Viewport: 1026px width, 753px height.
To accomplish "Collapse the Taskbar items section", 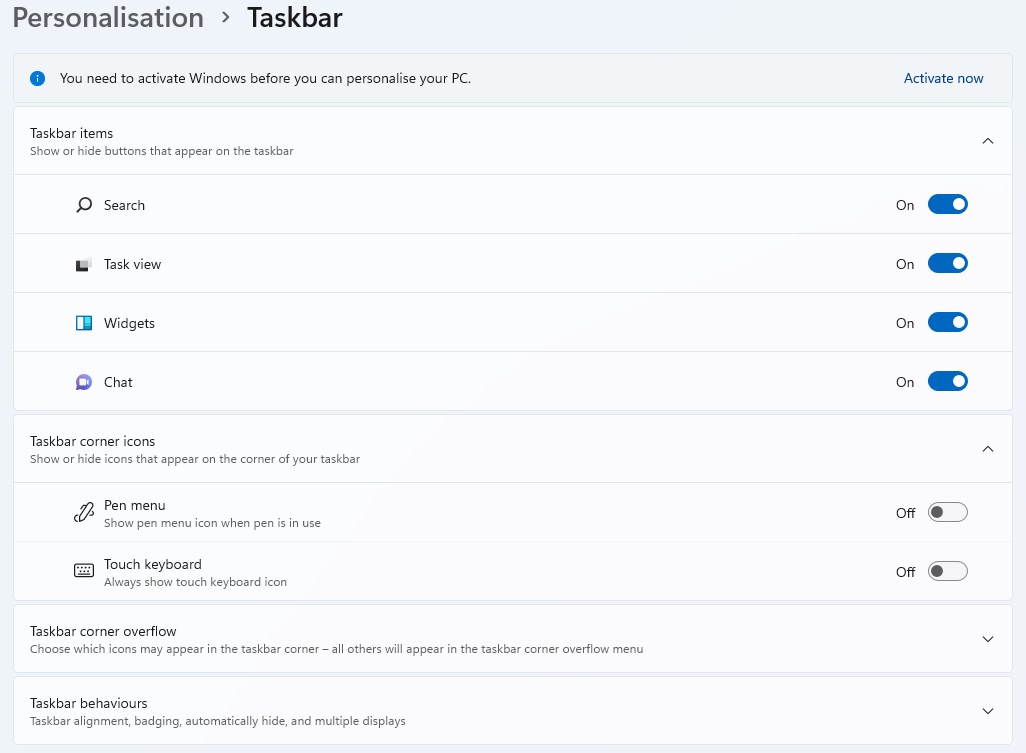I will point(988,141).
